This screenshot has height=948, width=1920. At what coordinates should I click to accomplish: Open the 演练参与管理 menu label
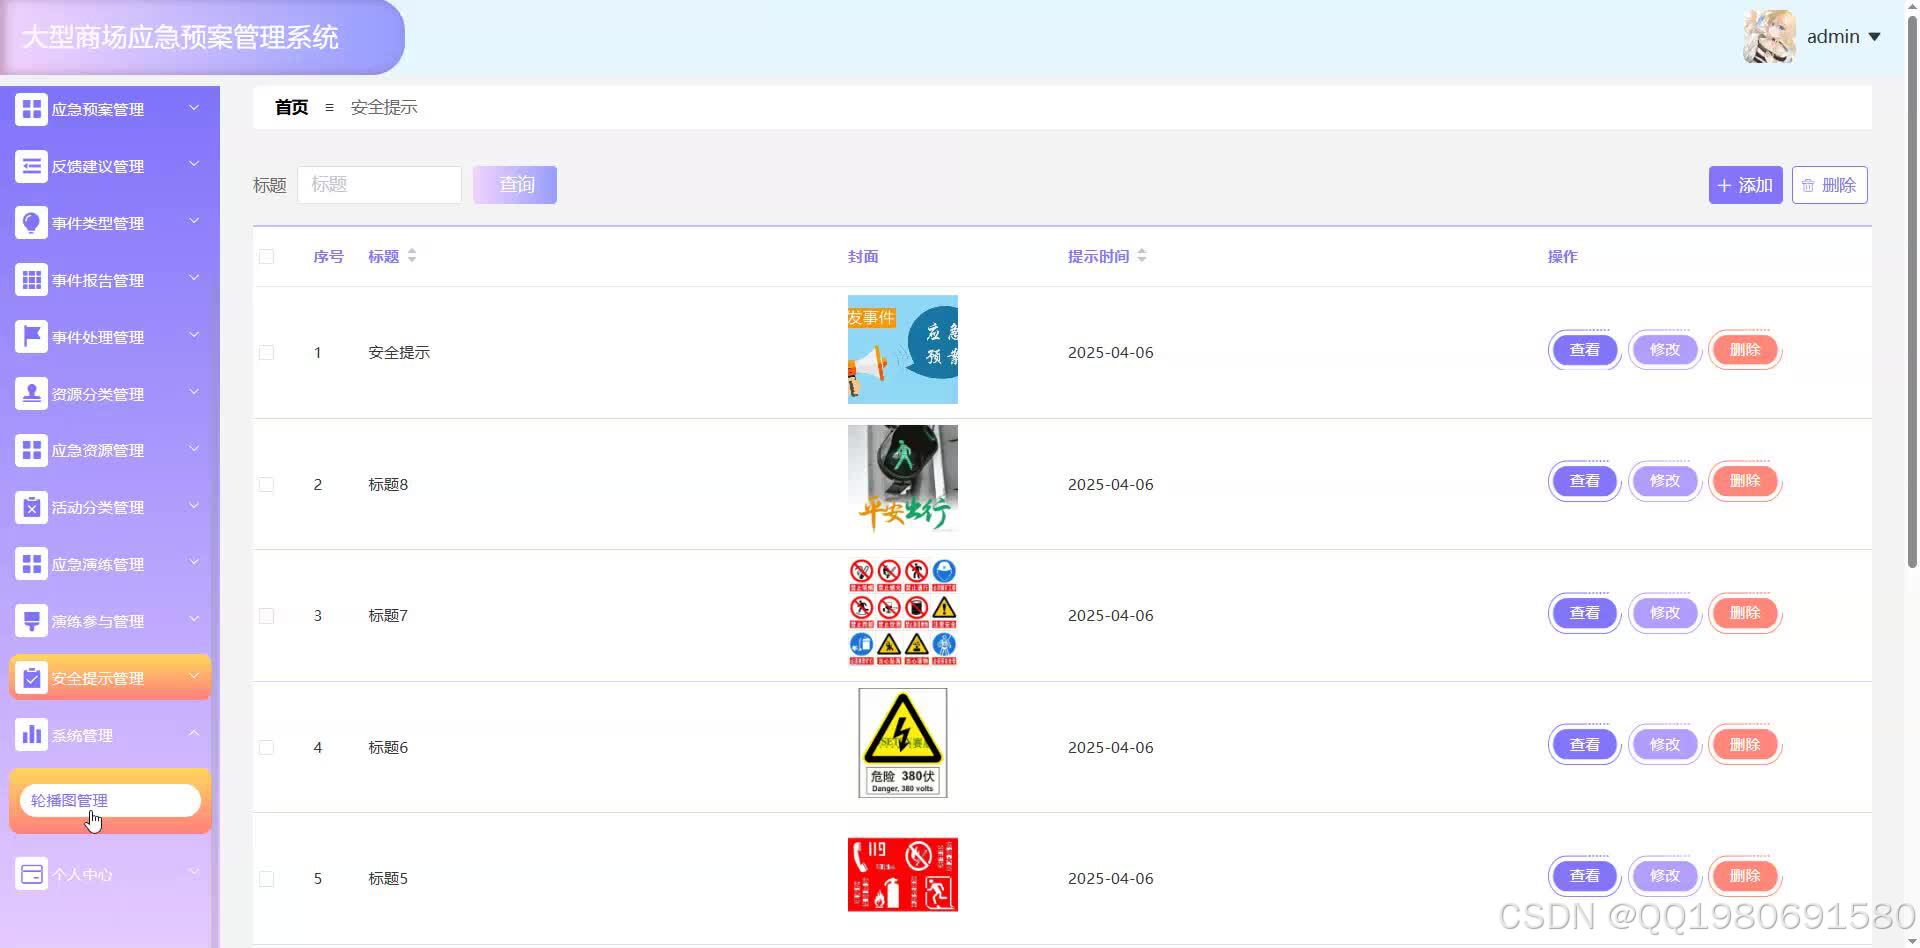click(98, 621)
